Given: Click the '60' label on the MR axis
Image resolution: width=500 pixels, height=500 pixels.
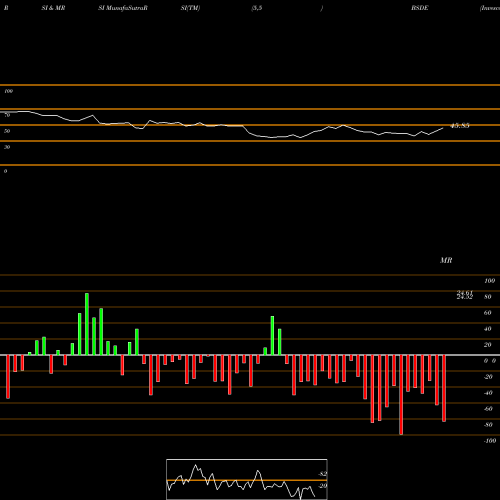Looking at the screenshot, I should click(487, 313).
